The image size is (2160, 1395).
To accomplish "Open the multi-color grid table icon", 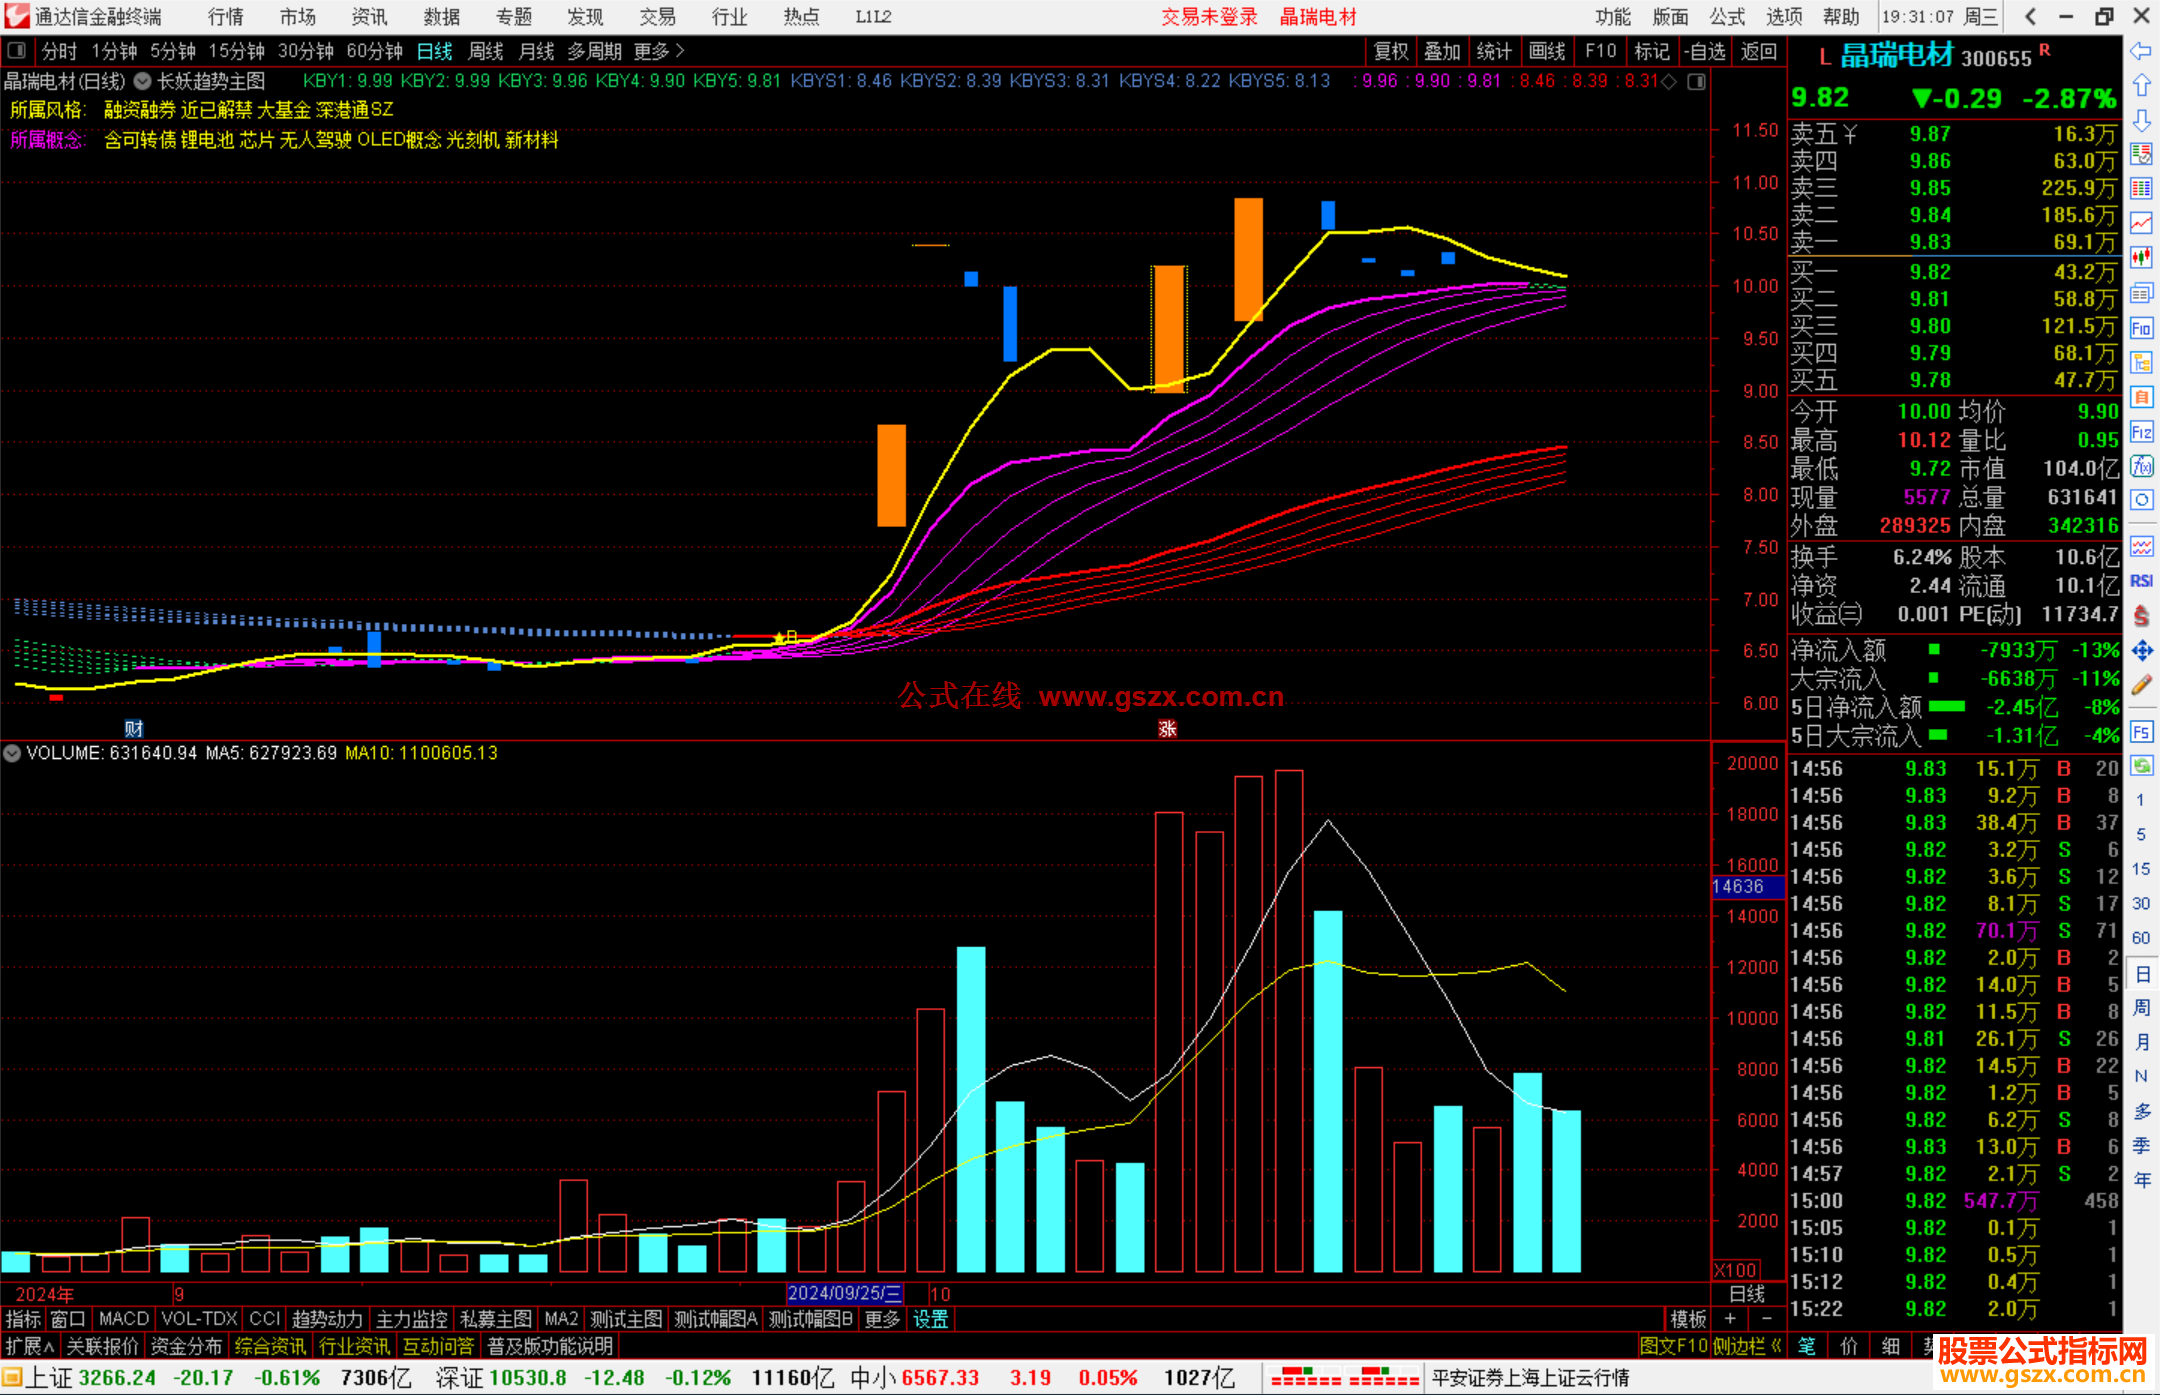I will click(2141, 189).
